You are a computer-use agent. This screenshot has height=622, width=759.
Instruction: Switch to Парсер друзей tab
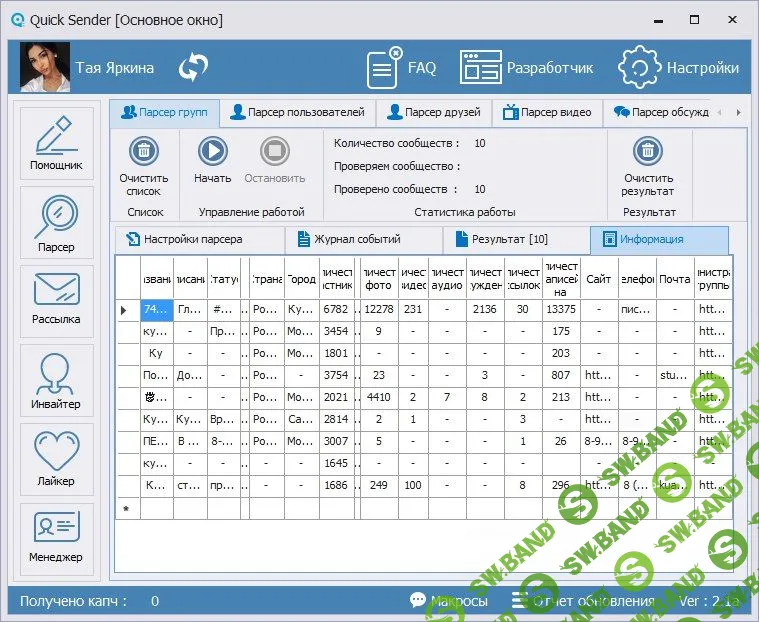(x=434, y=112)
